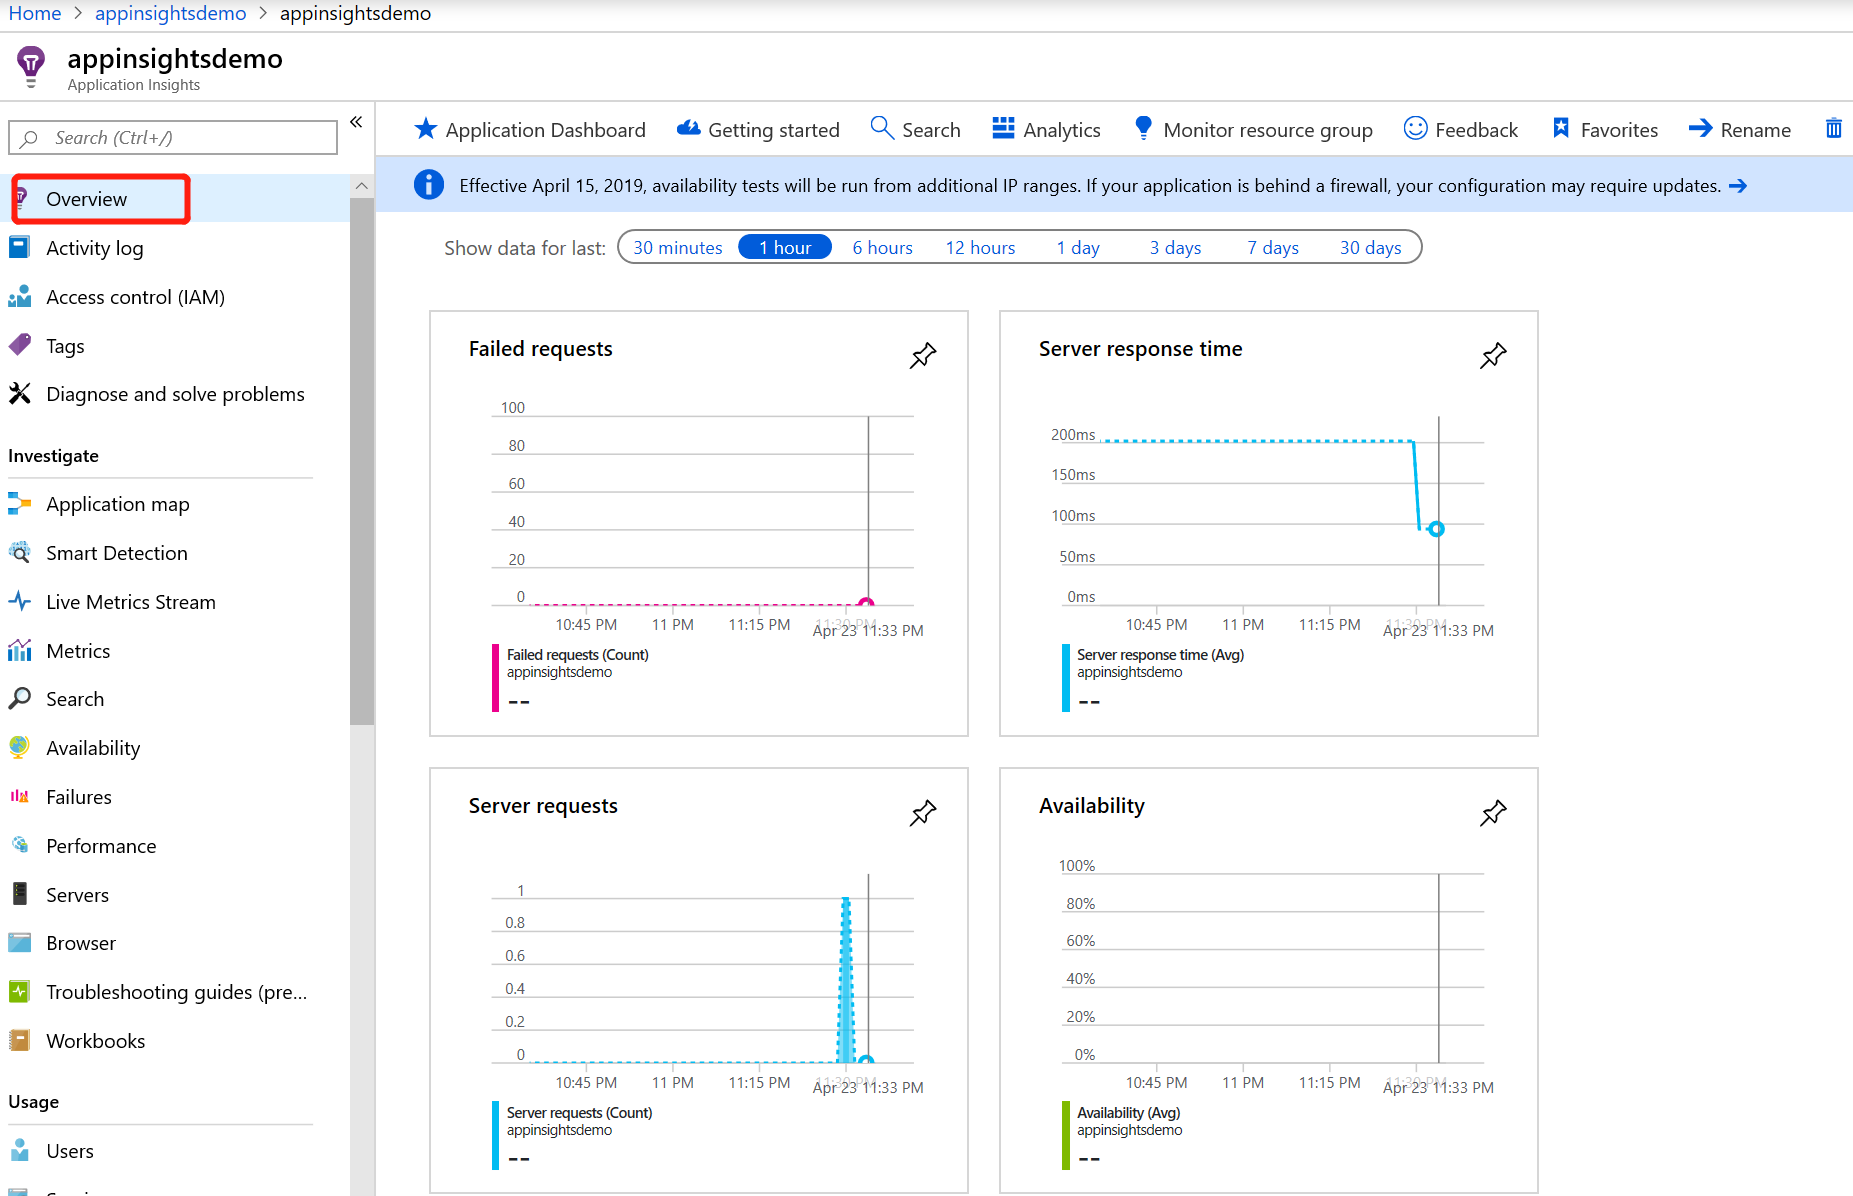
Task: Click the Servers icon in sidebar
Action: click(x=19, y=894)
